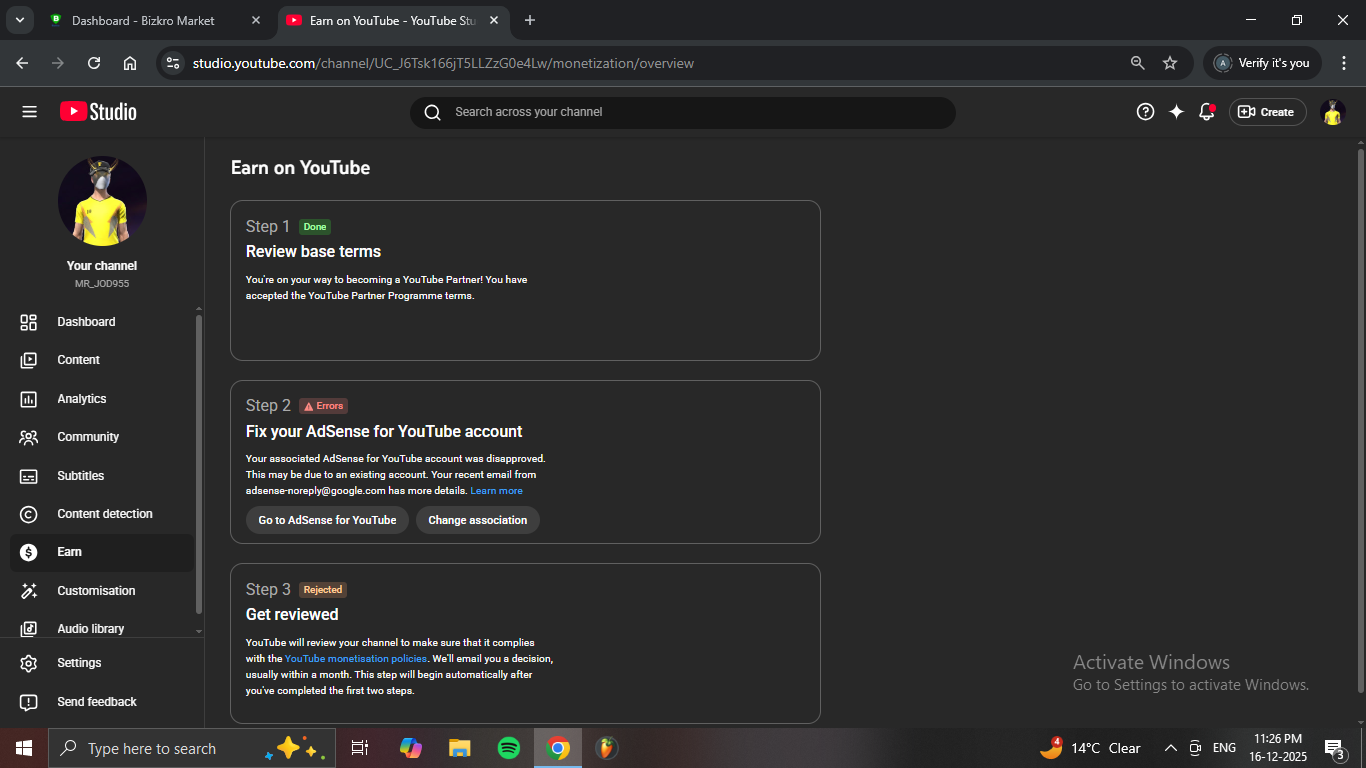Open the YouTube Studio hamburger menu
This screenshot has width=1366, height=768.
[x=29, y=112]
